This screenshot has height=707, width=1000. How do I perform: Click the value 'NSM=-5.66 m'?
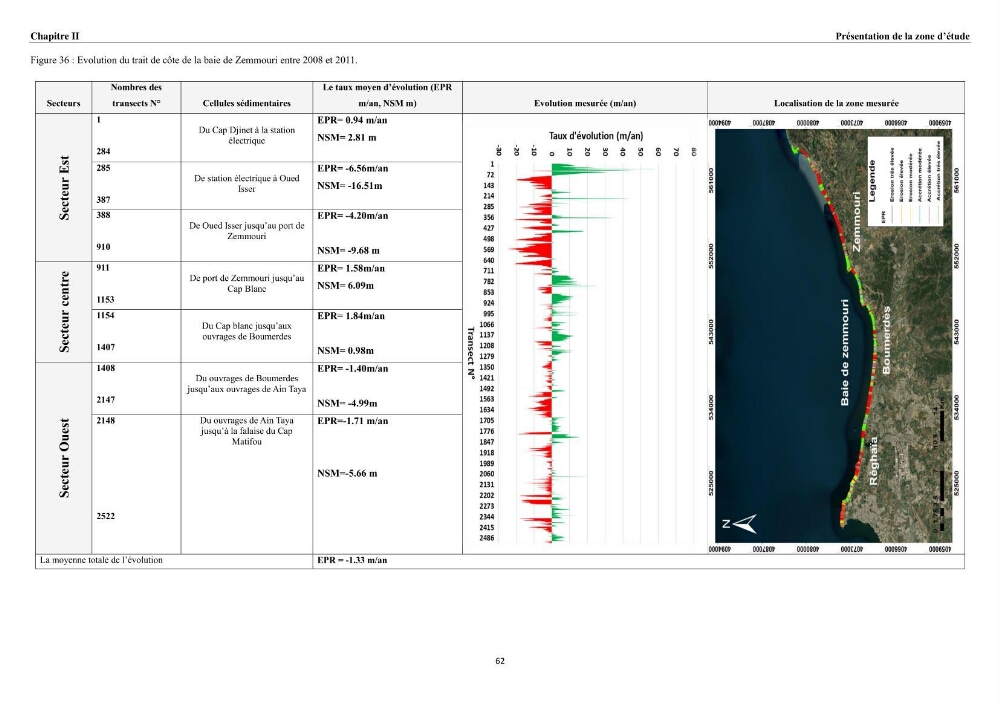pos(347,474)
